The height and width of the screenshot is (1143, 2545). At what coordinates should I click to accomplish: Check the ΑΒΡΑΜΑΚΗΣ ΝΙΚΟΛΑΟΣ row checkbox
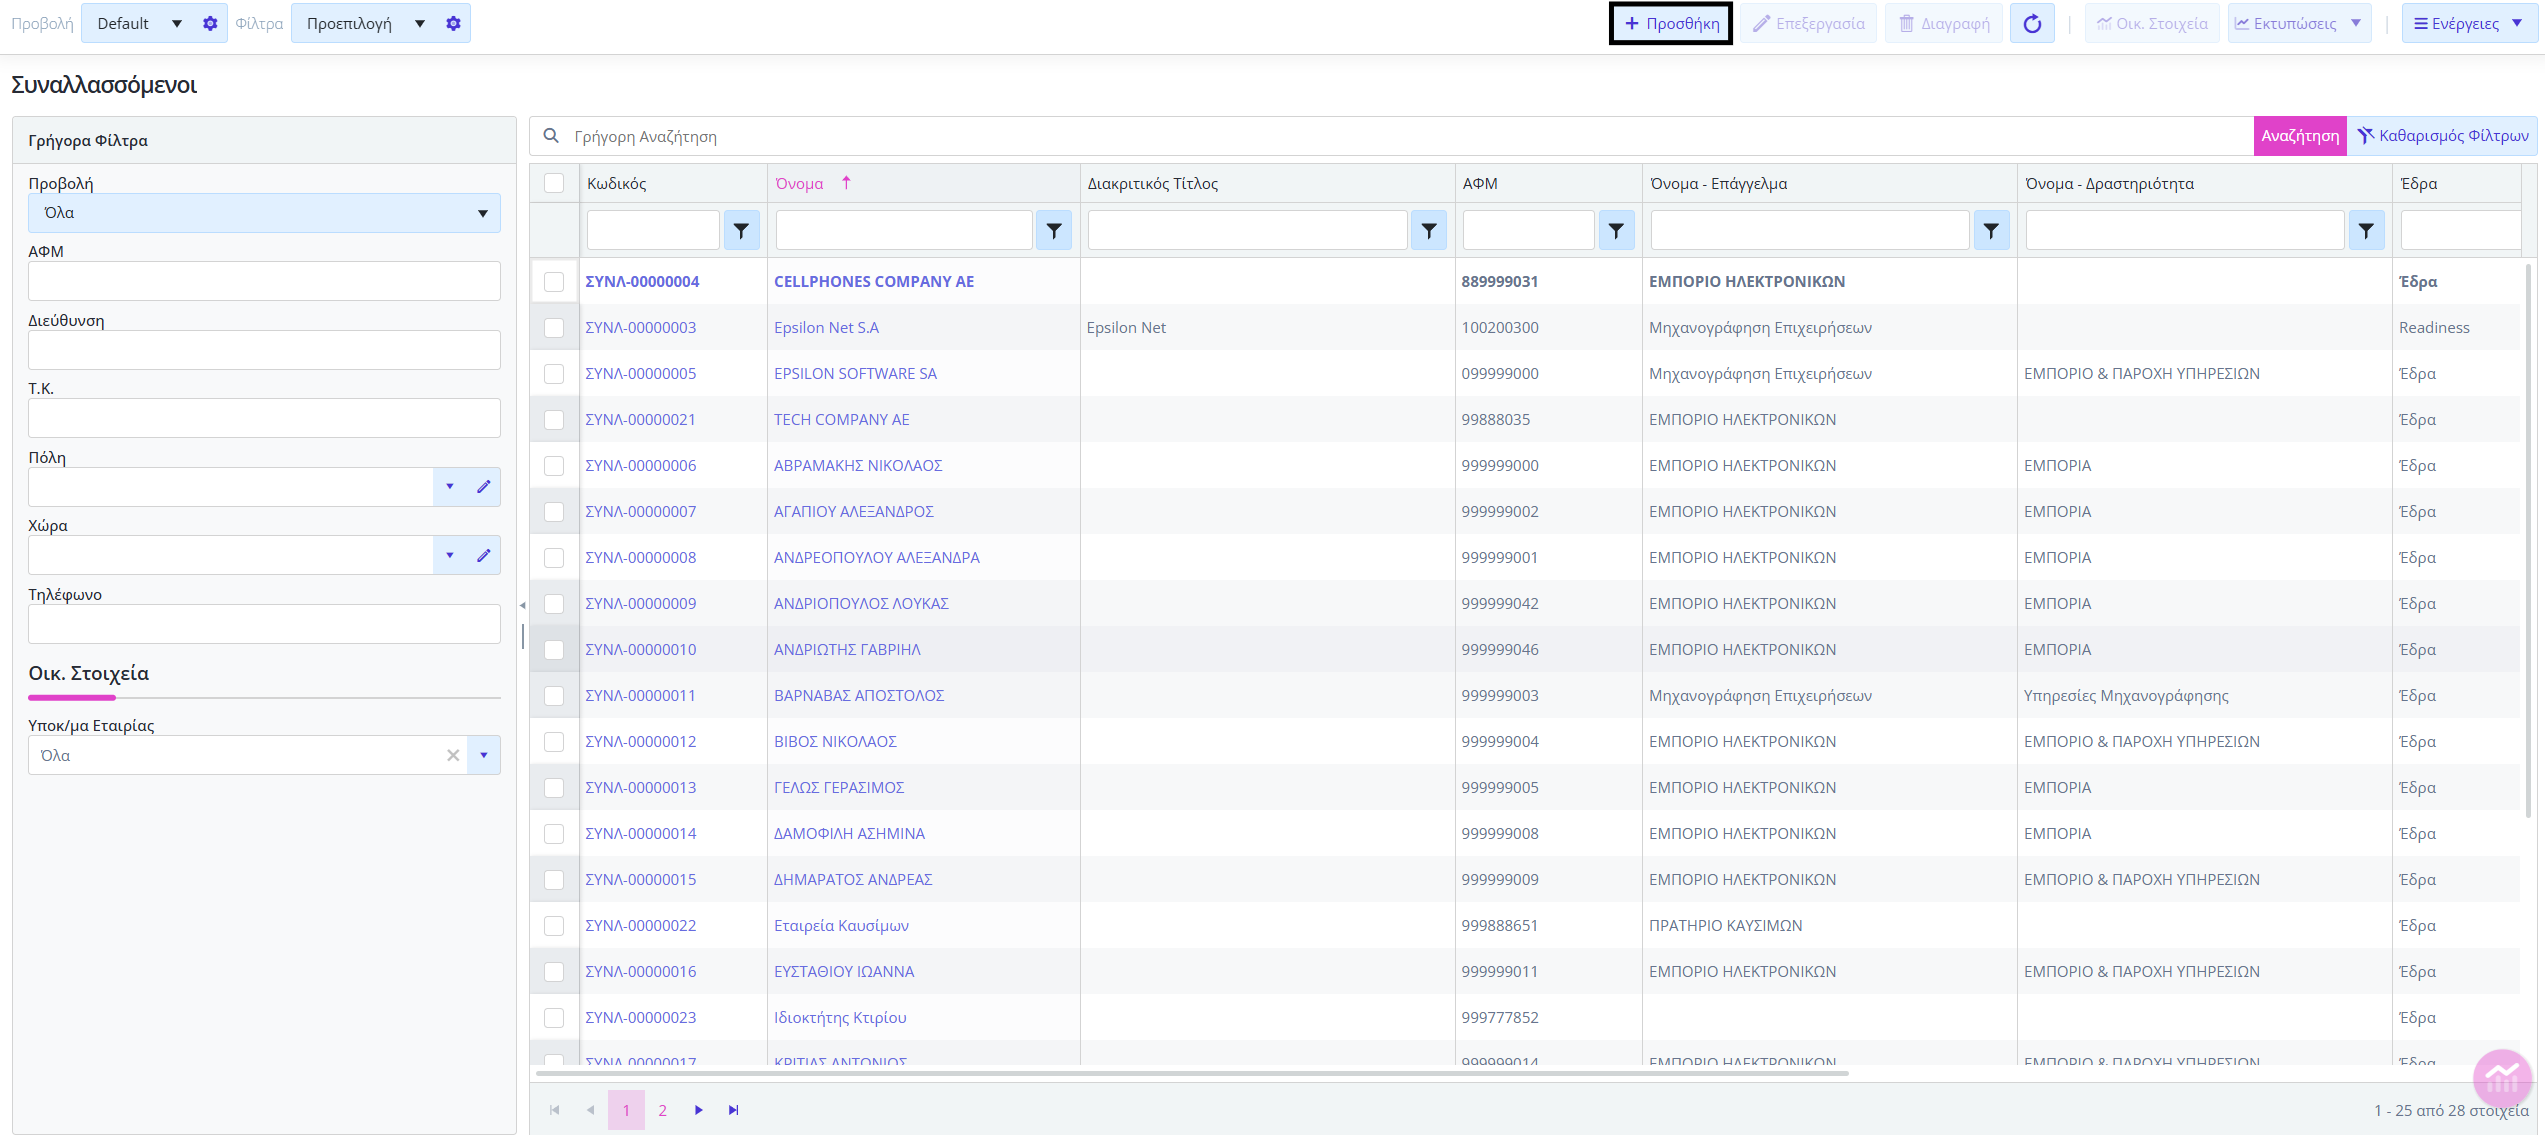tap(554, 465)
